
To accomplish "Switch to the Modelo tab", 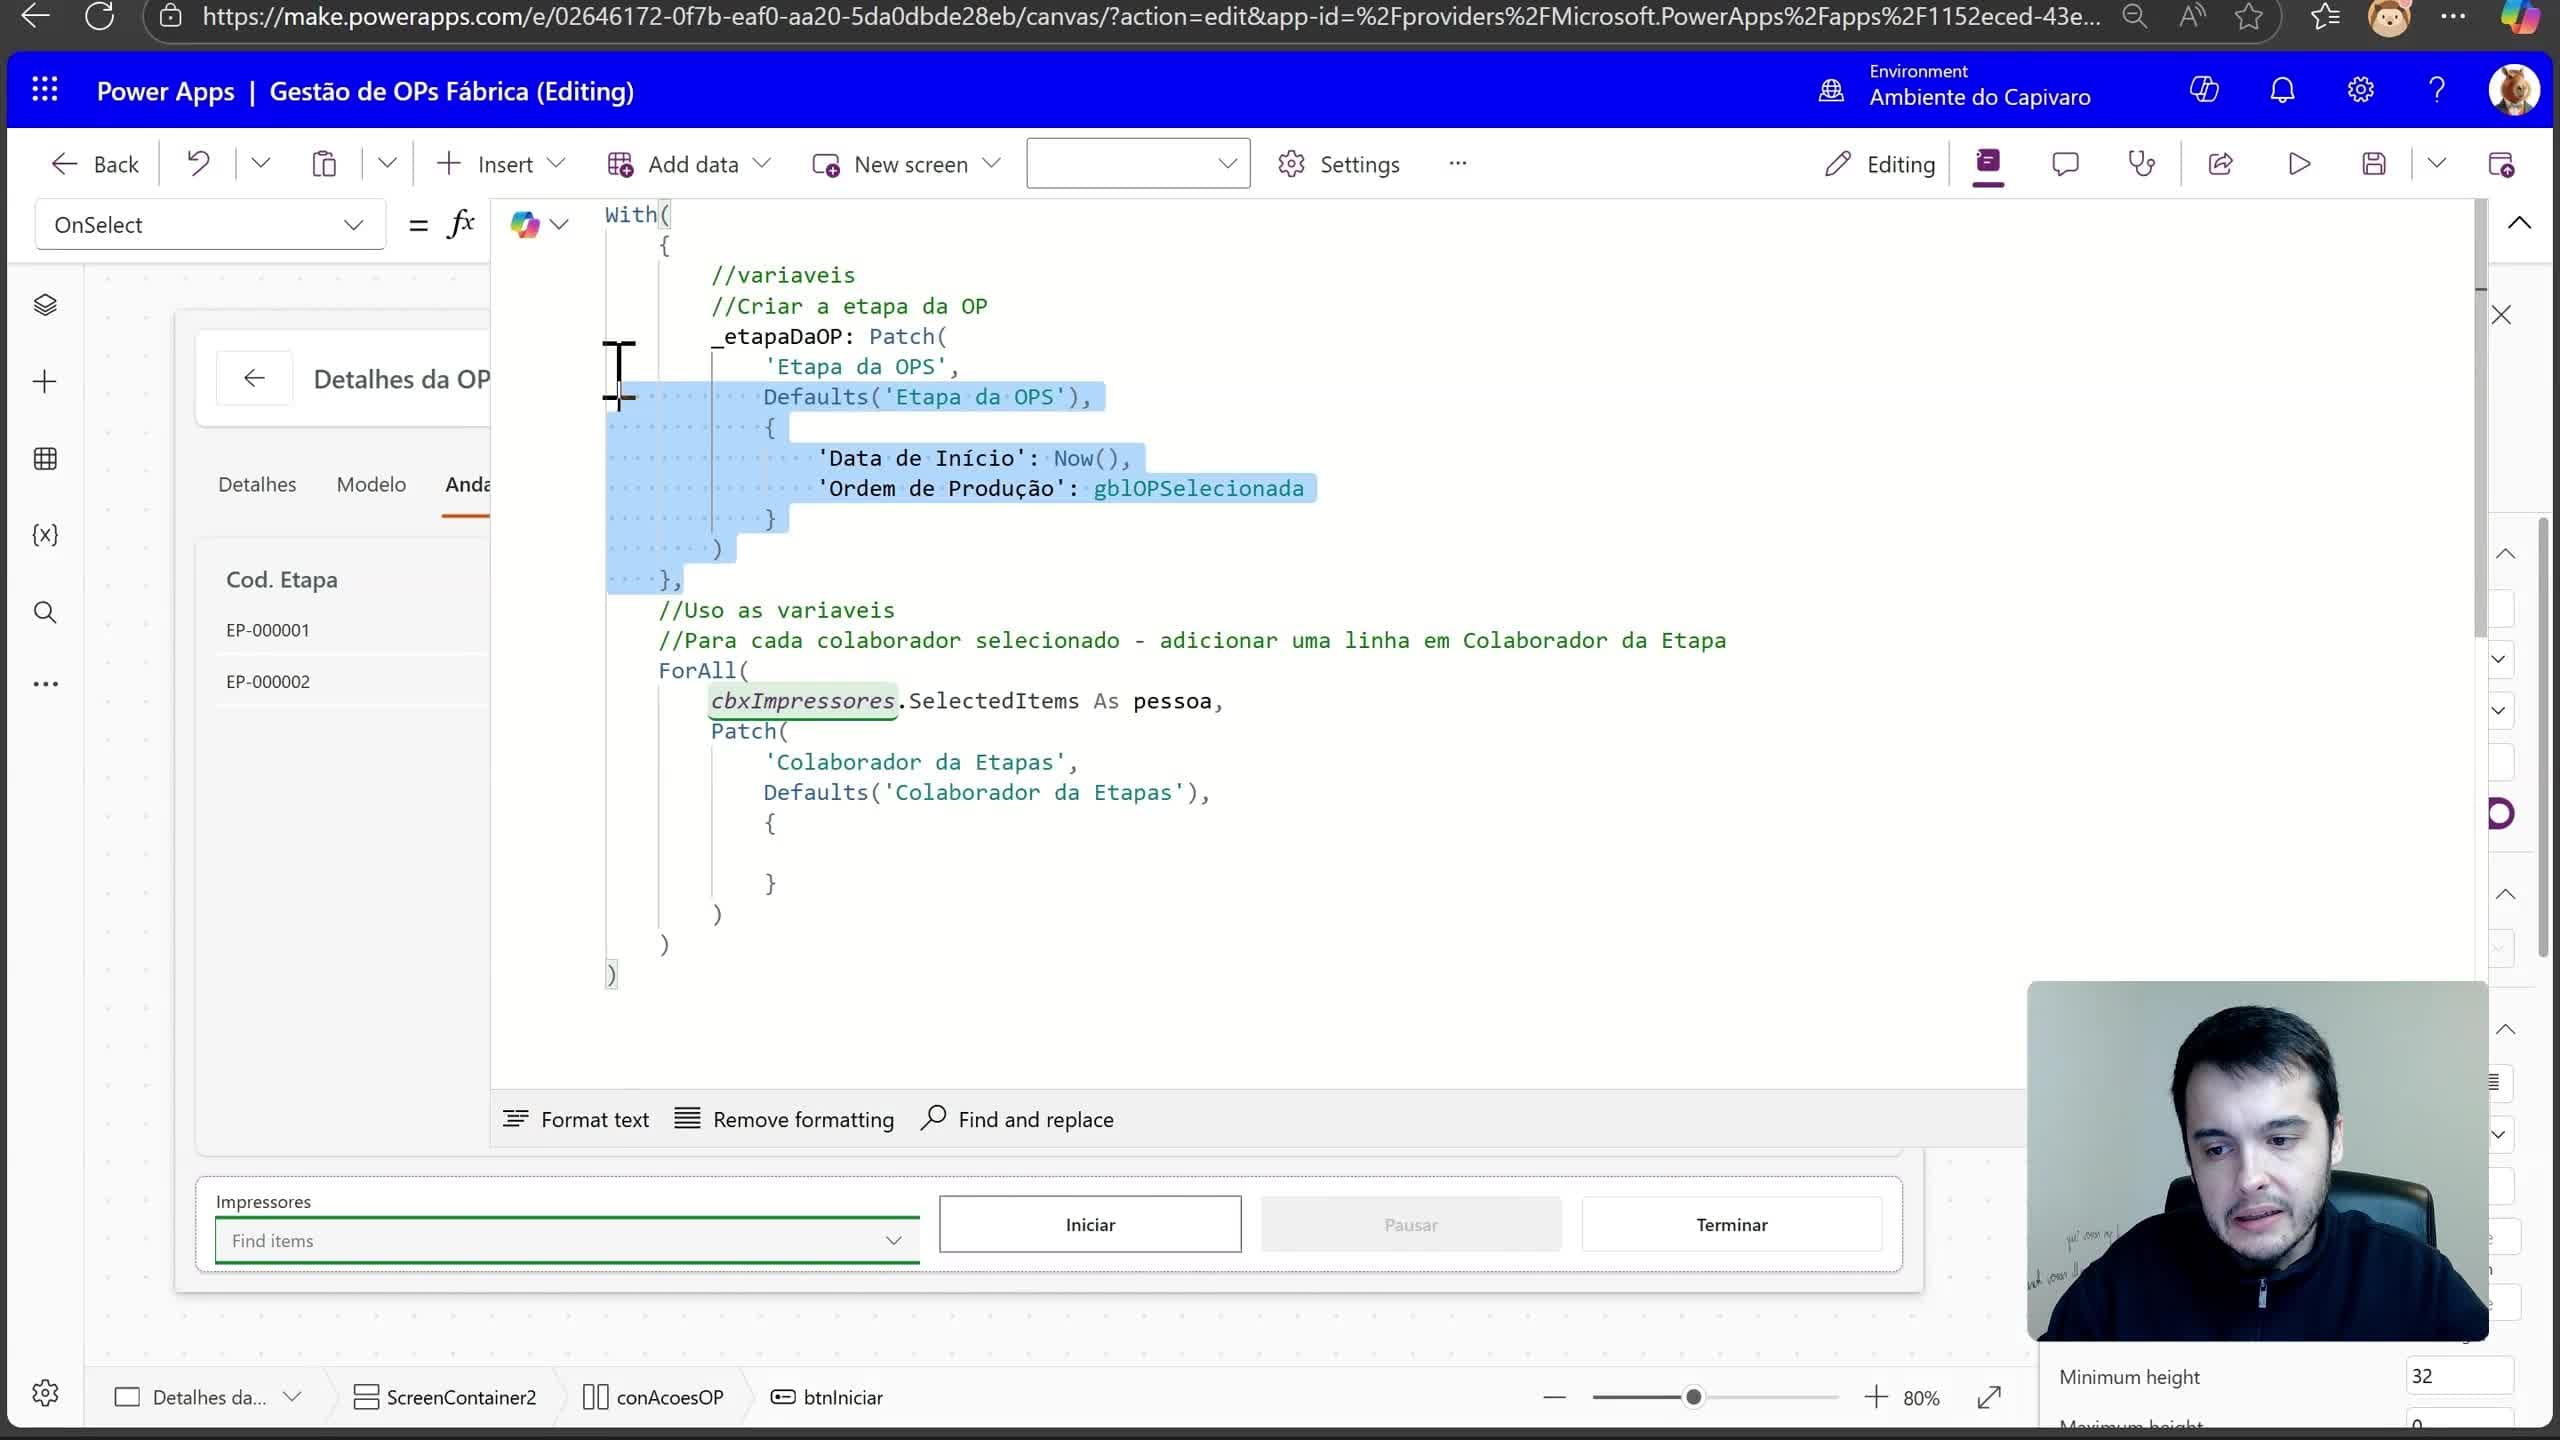I will pyautogui.click(x=370, y=483).
